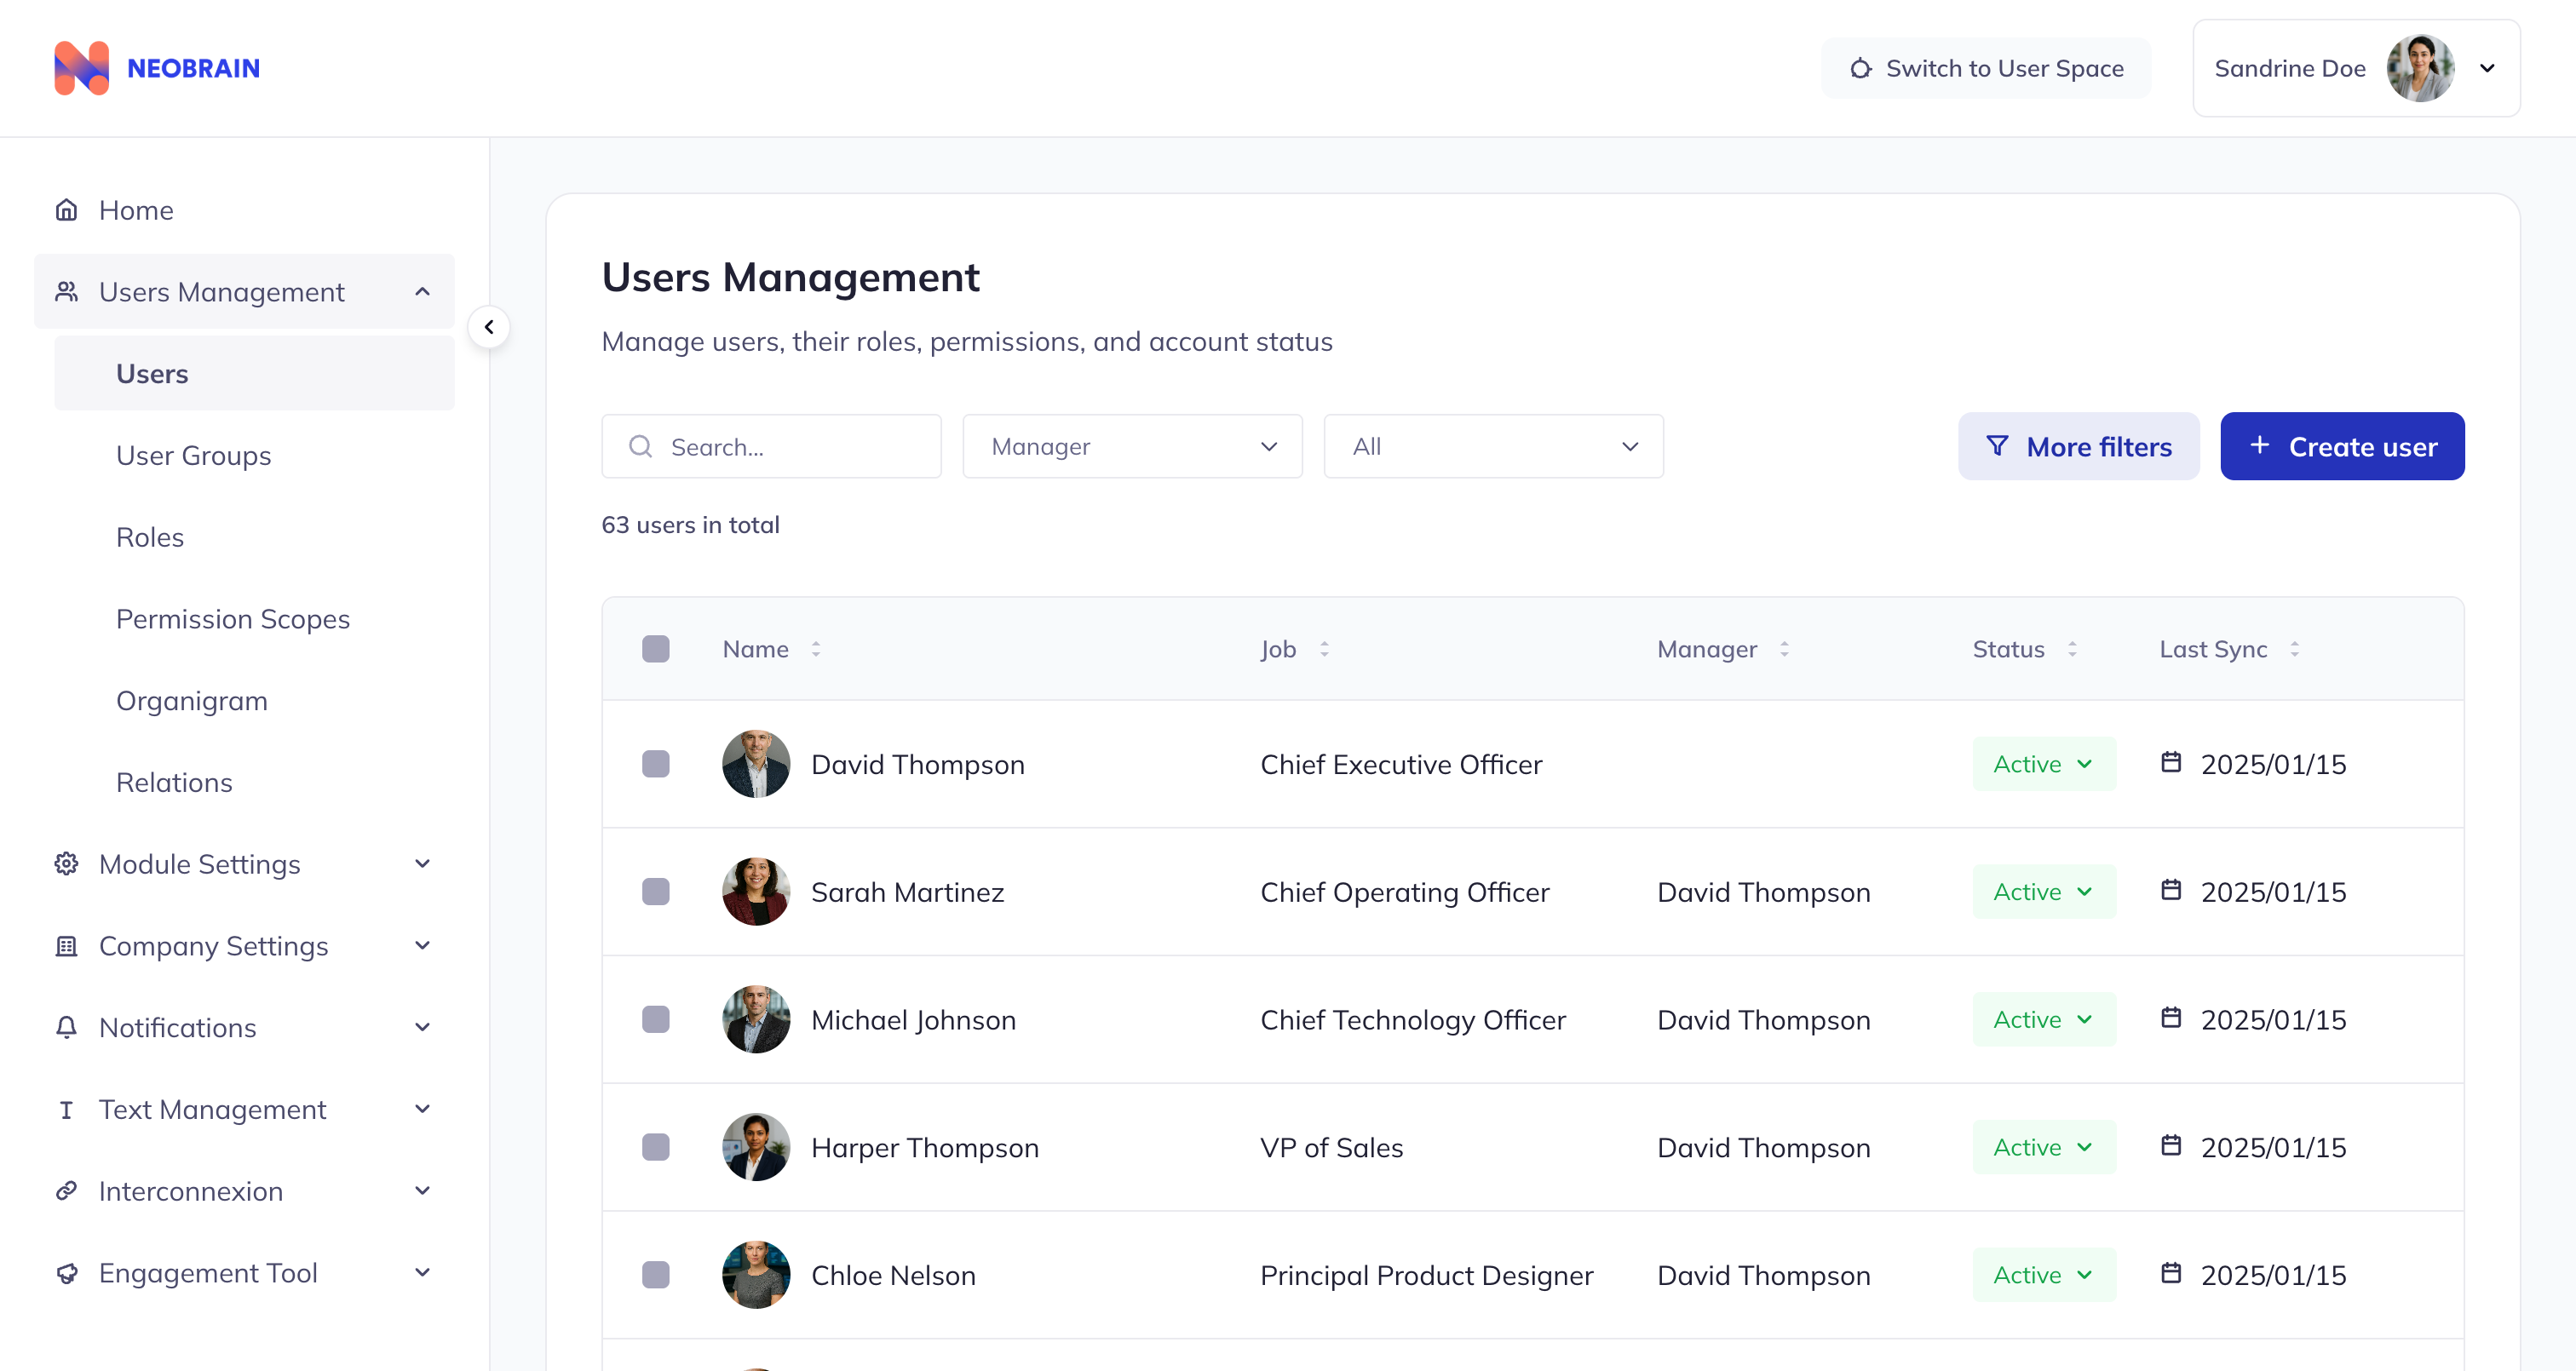Screen dimensions: 2576x1371
Task: Open the Manager filter dropdown
Action: (1132, 447)
